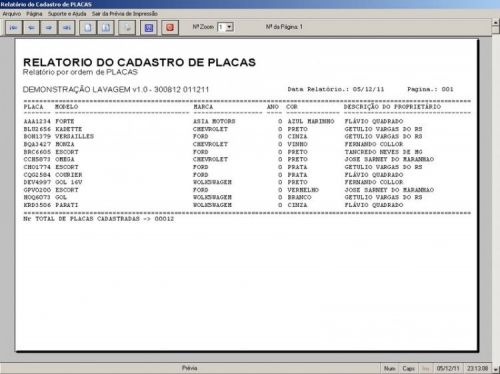The height and width of the screenshot is (374, 500).
Task: Click plate AAA1234 in the report
Action: 37,121
